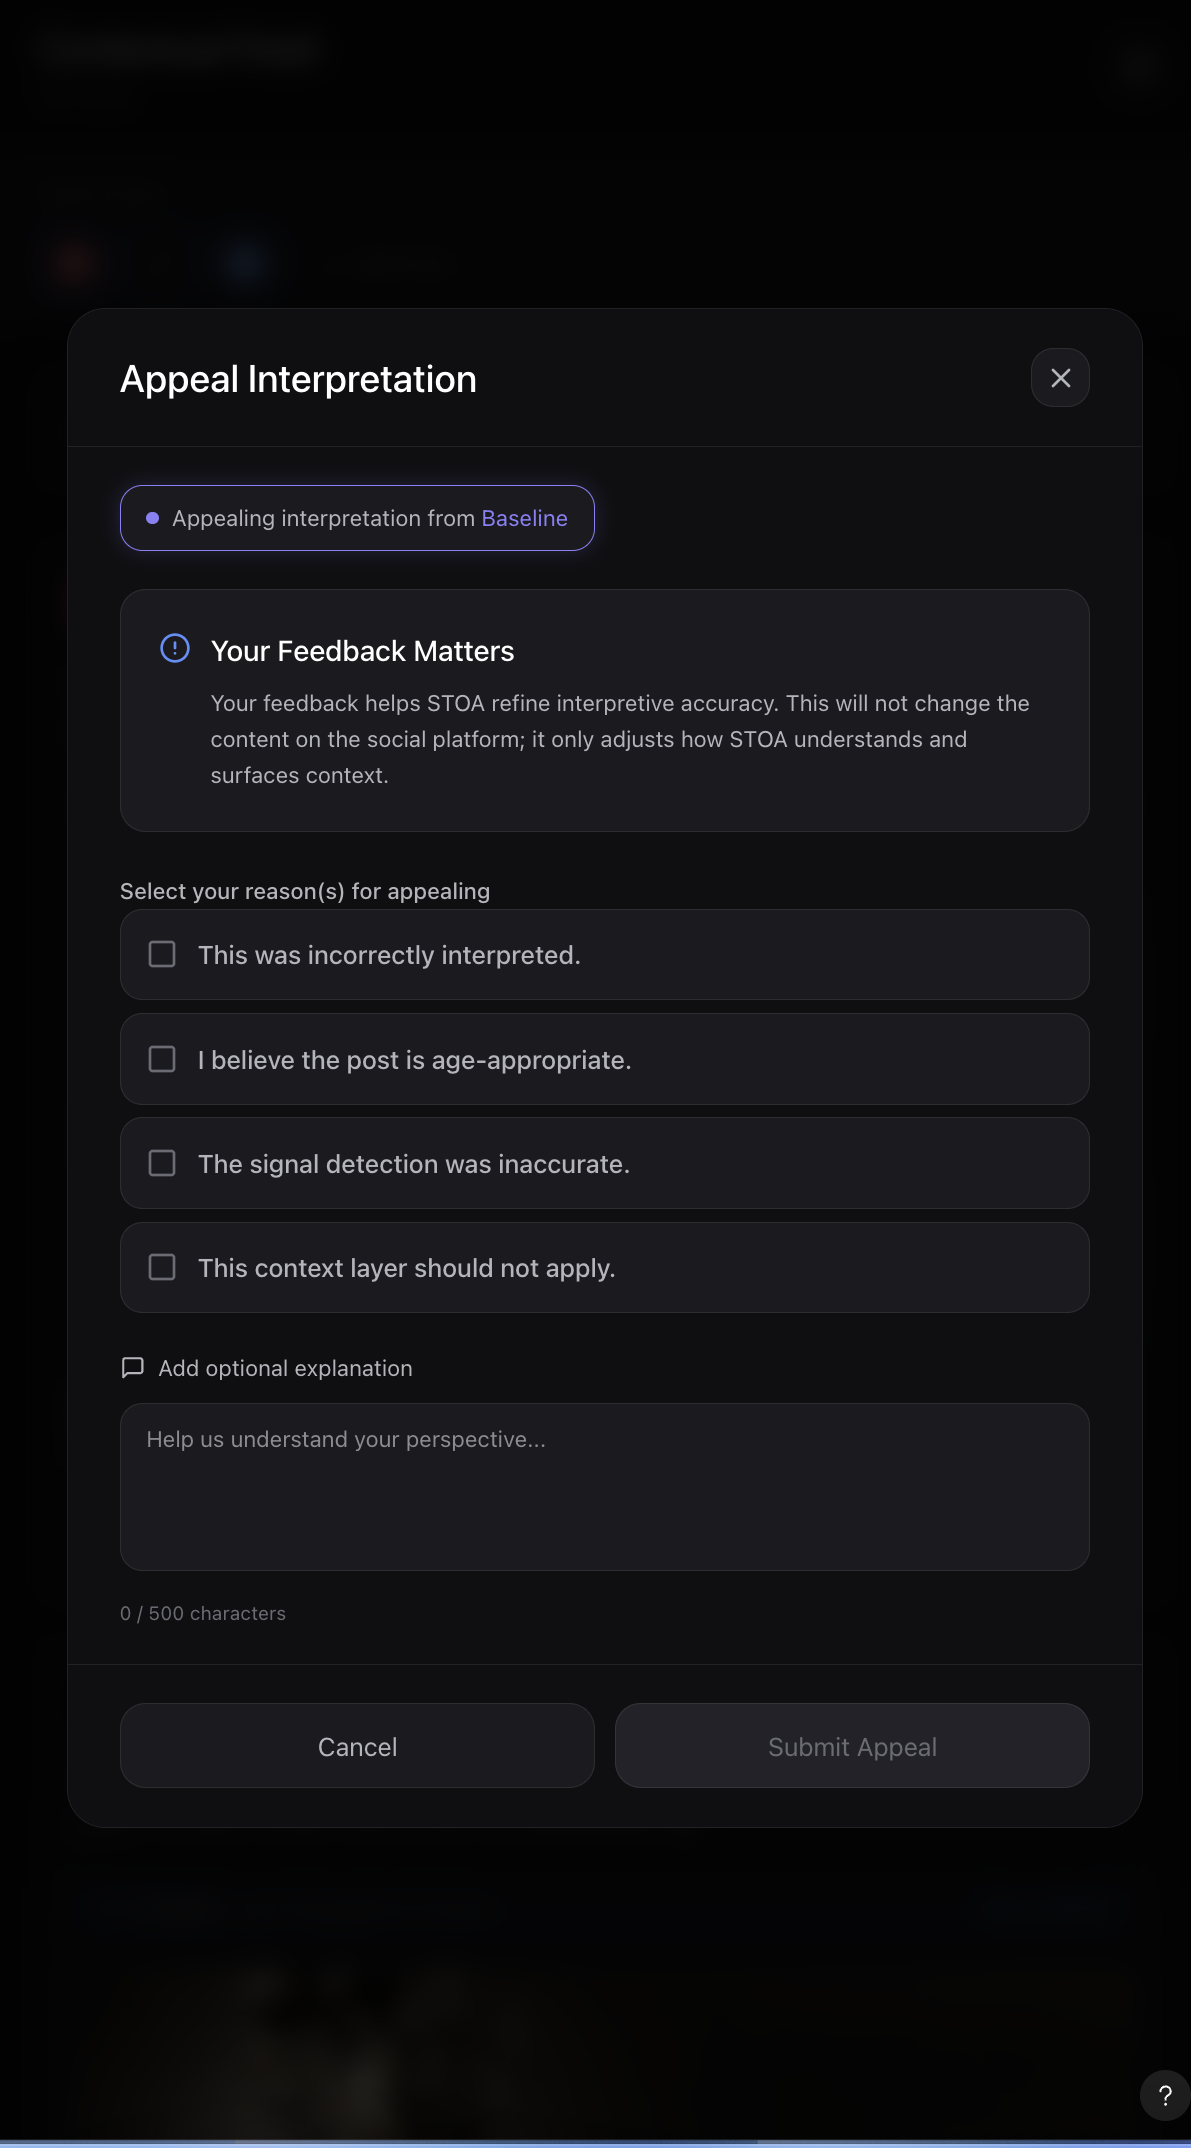Click the "0 / 500 characters" counter
The width and height of the screenshot is (1191, 2148).
point(203,1613)
